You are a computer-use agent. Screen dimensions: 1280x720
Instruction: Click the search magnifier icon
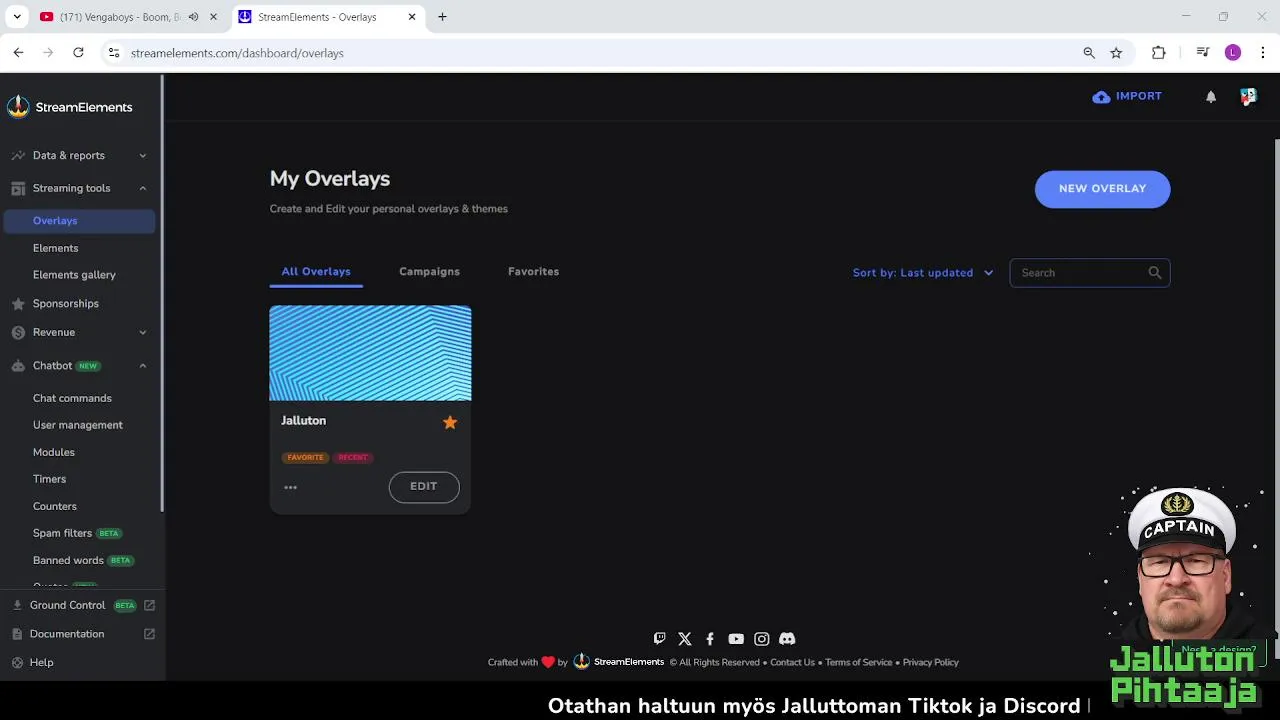[x=1155, y=273]
